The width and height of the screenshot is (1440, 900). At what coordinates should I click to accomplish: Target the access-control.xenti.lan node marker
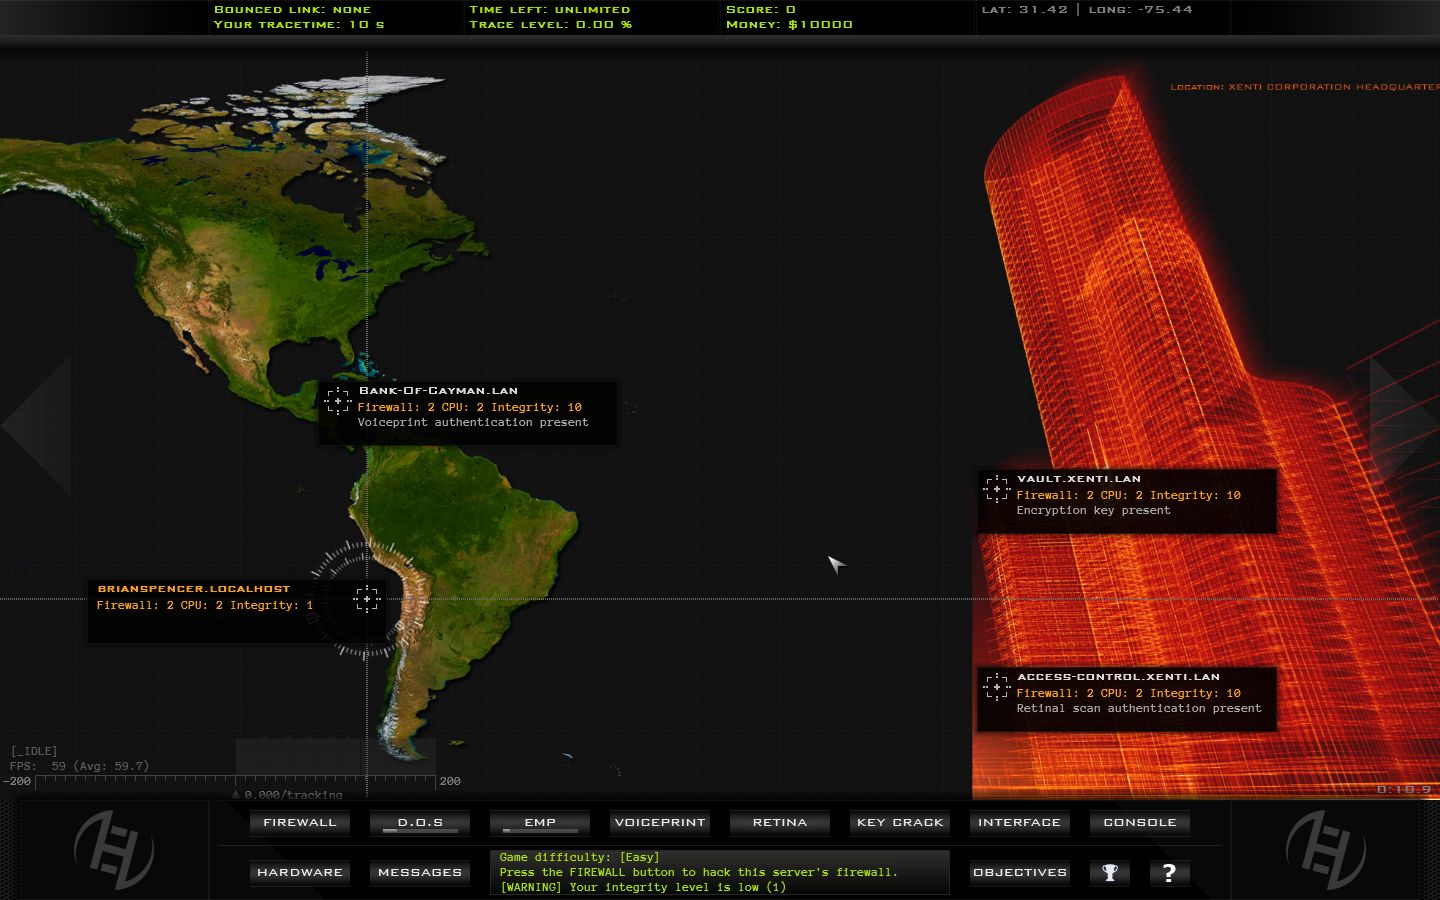[x=996, y=687]
